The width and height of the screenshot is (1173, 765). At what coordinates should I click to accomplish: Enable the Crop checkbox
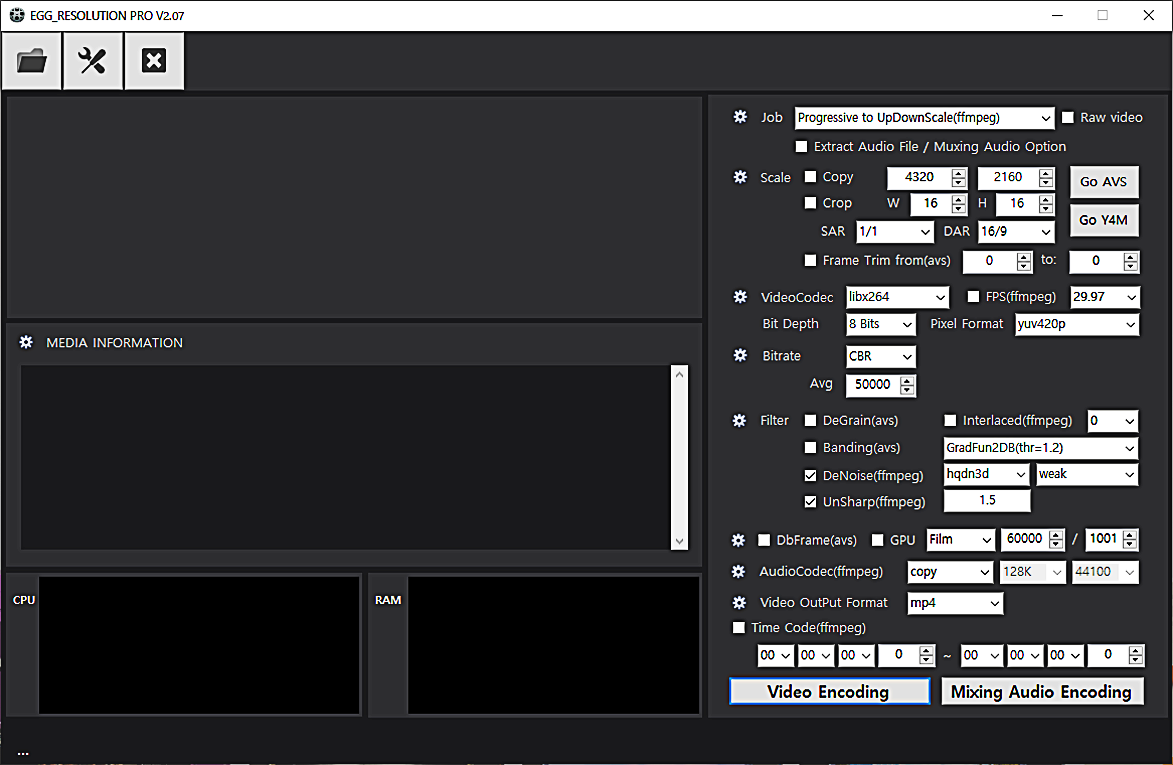click(810, 203)
